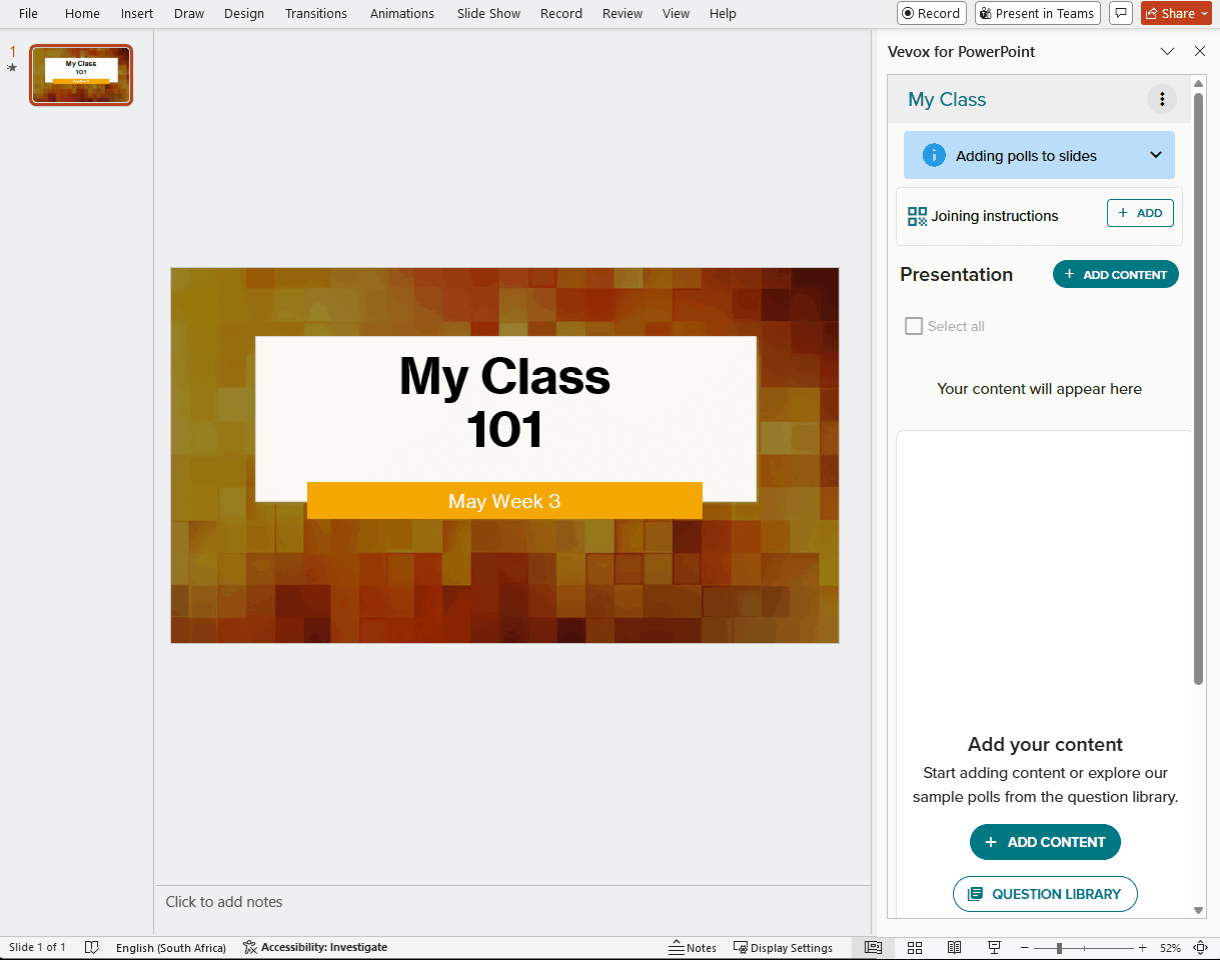Viewport: 1220px width, 960px height.
Task: Click the slide 1 transition star icon
Action: click(12, 68)
